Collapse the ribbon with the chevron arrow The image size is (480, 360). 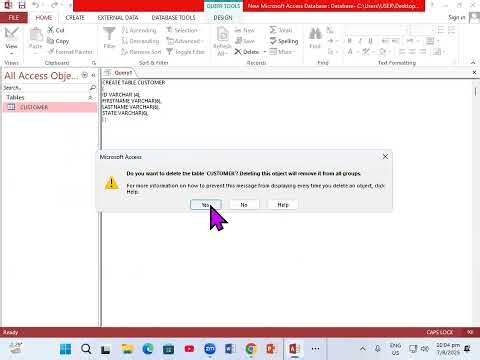pyautogui.click(x=473, y=63)
